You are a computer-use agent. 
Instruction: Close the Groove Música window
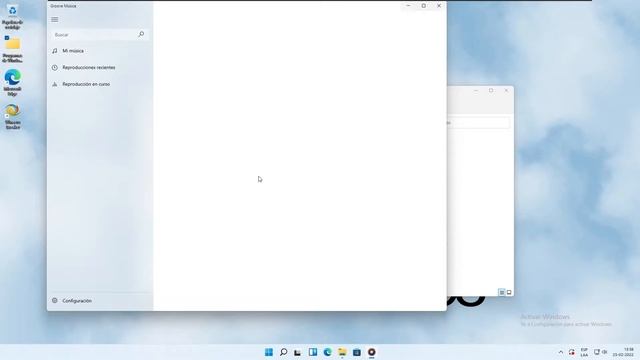pos(439,6)
